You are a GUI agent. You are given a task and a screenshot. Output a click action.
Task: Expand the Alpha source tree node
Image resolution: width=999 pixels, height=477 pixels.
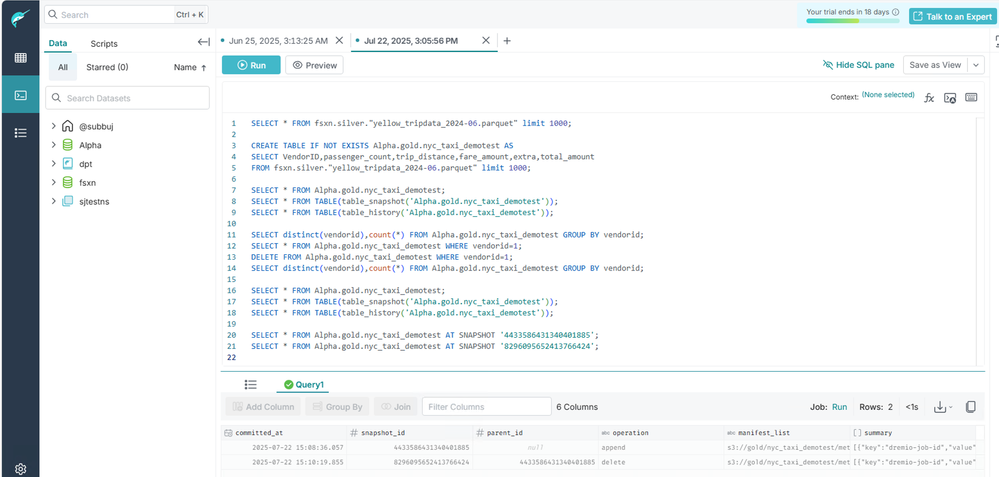53,145
